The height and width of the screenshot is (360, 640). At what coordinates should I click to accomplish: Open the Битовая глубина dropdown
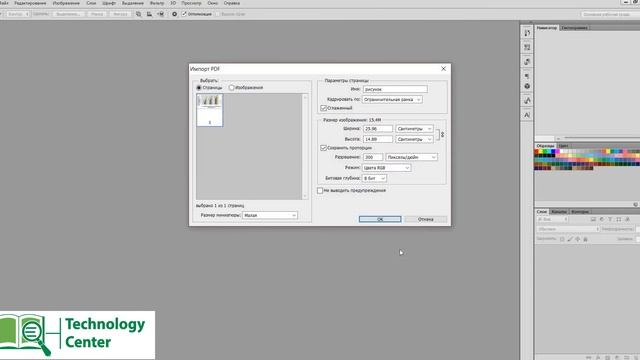pyautogui.click(x=374, y=178)
